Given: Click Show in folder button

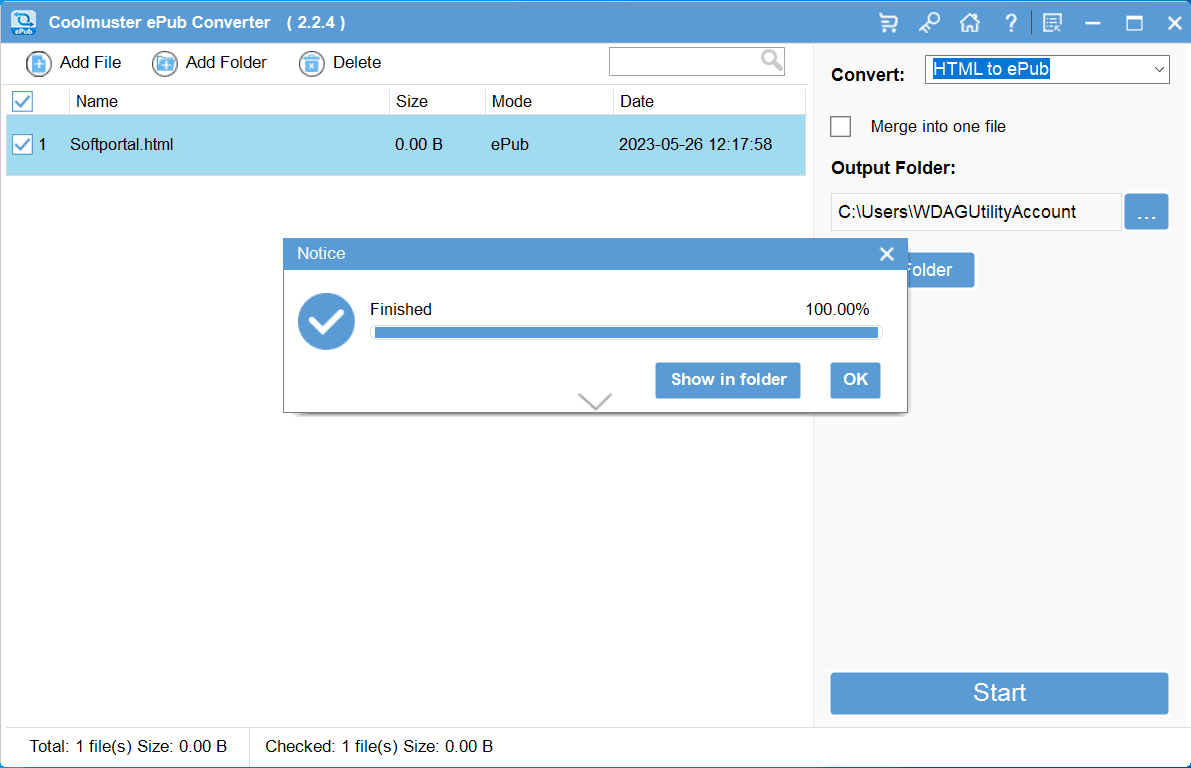Looking at the screenshot, I should pos(728,380).
